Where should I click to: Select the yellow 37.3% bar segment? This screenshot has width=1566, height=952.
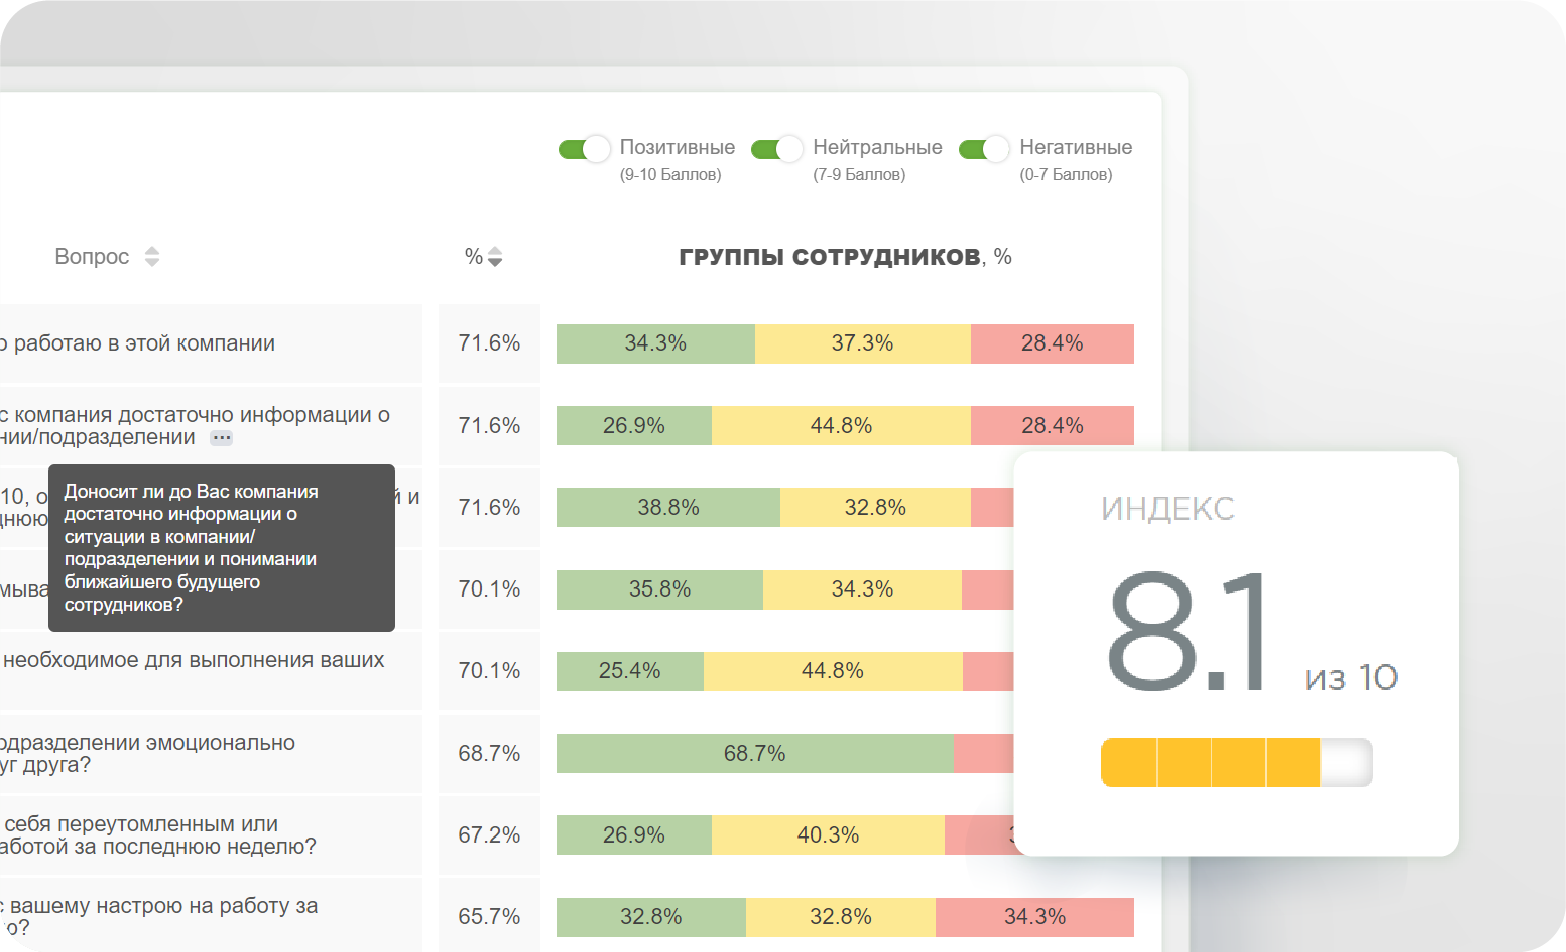862,344
